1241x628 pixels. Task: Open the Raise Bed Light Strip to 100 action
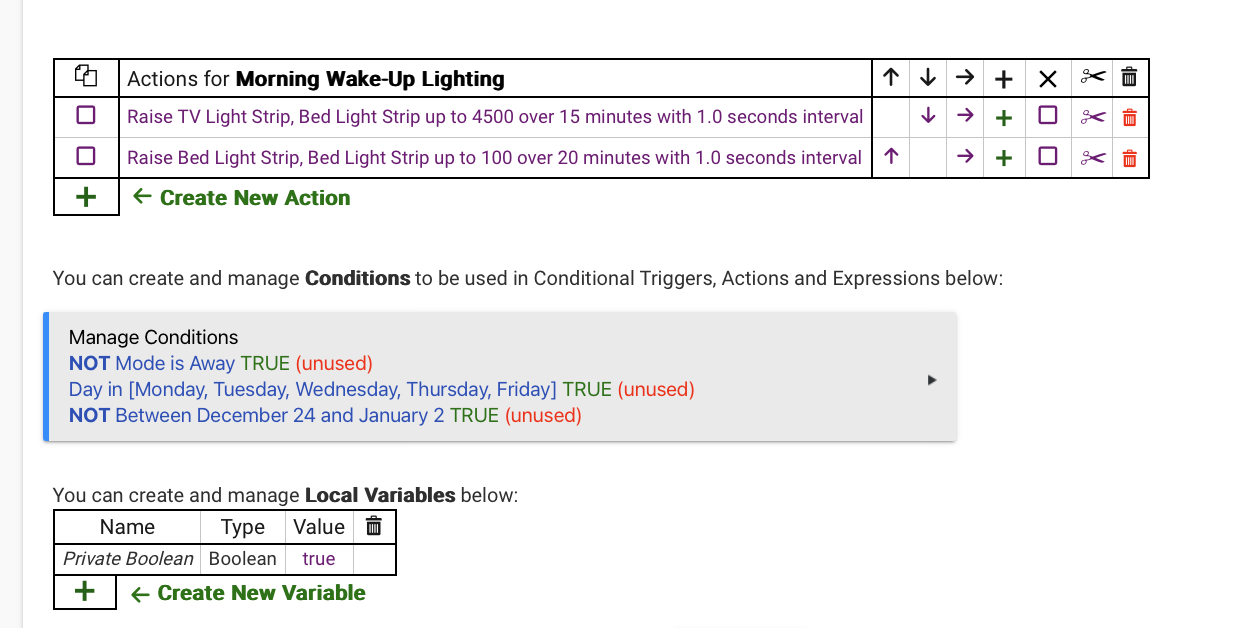[x=494, y=158]
